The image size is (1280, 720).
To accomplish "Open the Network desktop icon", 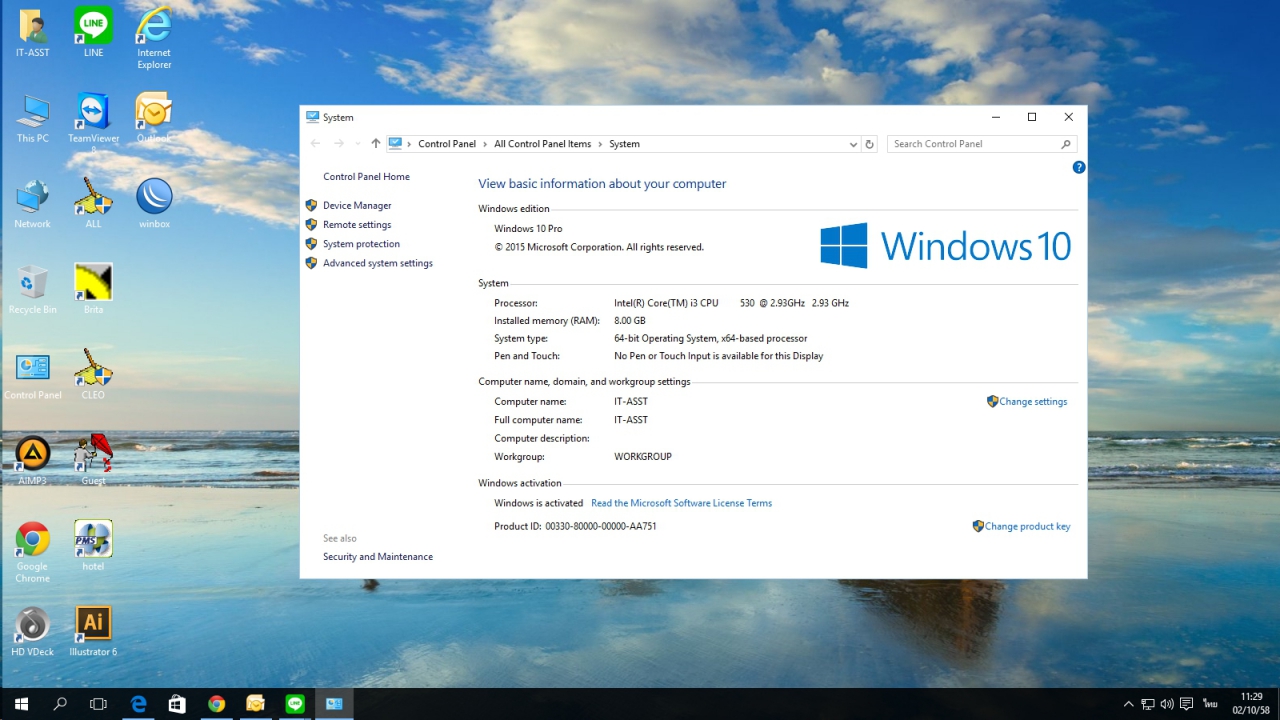I will tap(33, 204).
